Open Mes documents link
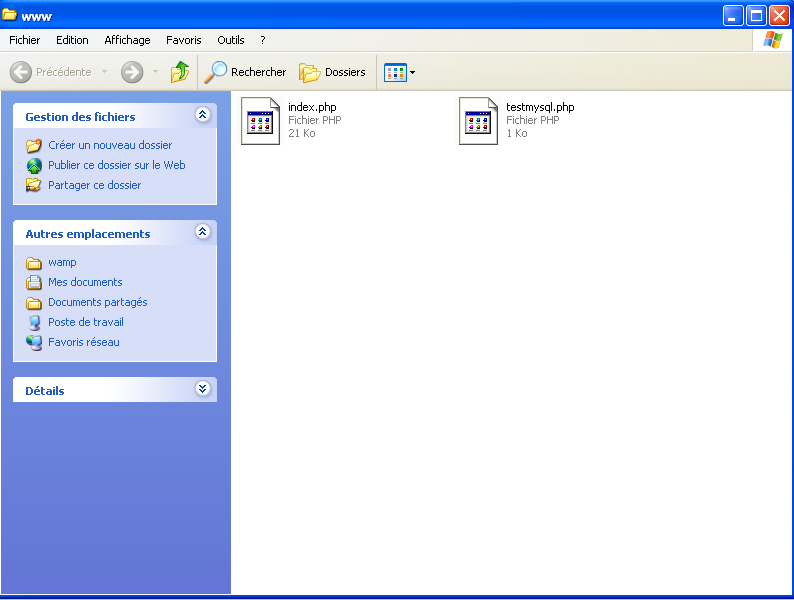This screenshot has height=600, width=794. 85,282
